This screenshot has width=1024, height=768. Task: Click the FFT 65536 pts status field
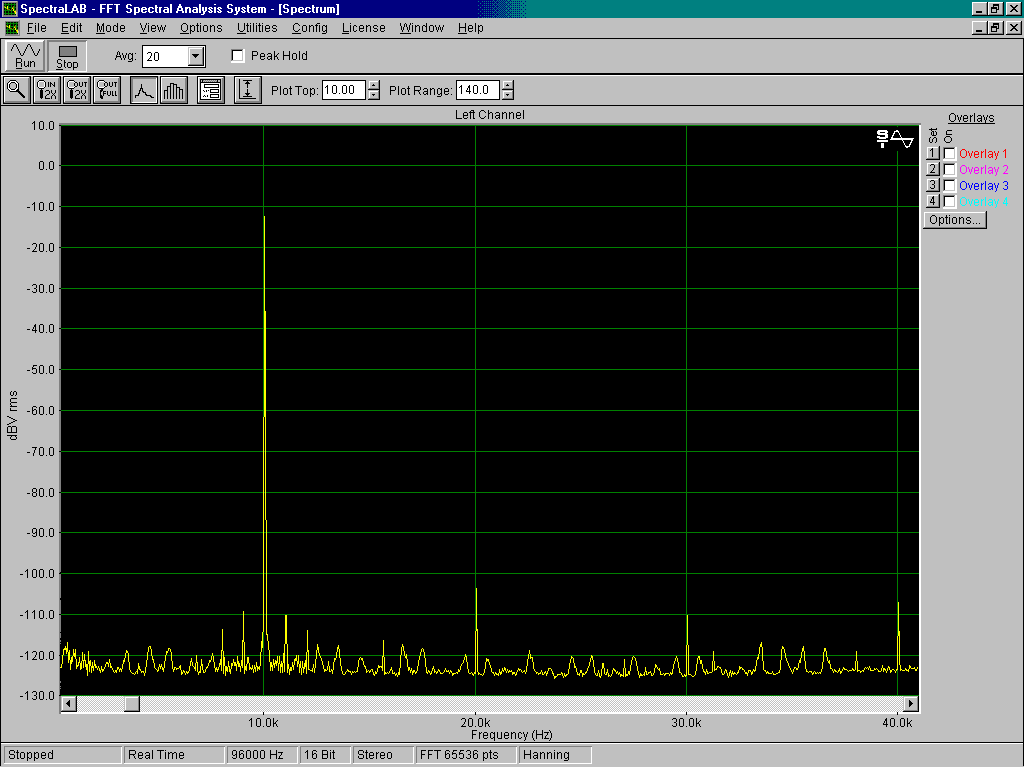coord(466,755)
